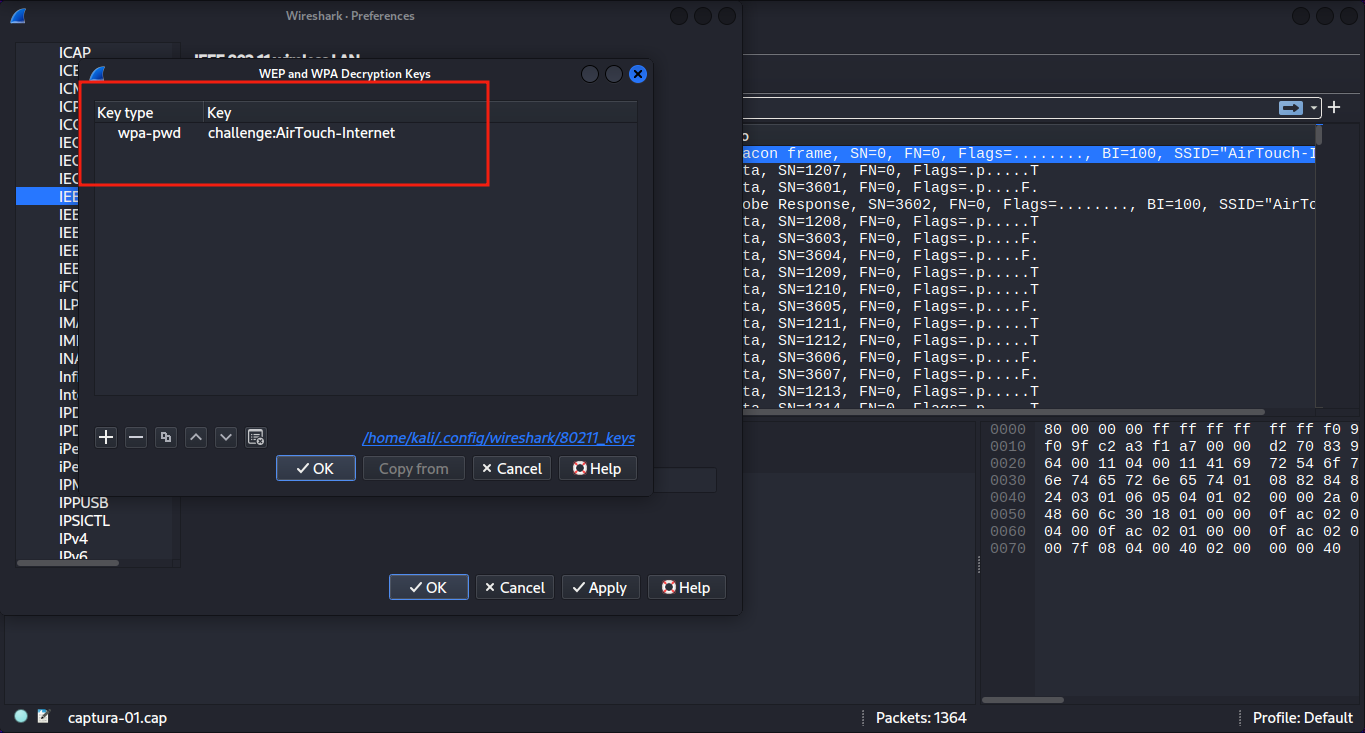Image resolution: width=1365 pixels, height=733 pixels.
Task: Click the Apply button in Preferences
Action: (599, 587)
